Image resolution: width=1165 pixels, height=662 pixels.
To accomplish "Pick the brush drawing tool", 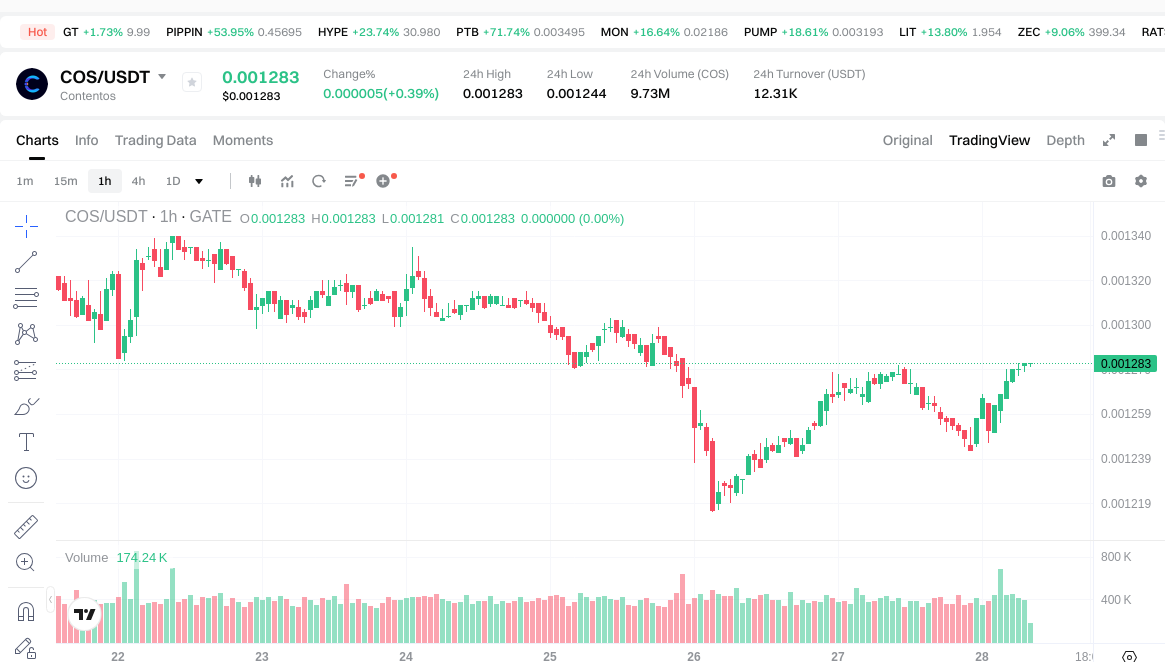I will pyautogui.click(x=26, y=406).
